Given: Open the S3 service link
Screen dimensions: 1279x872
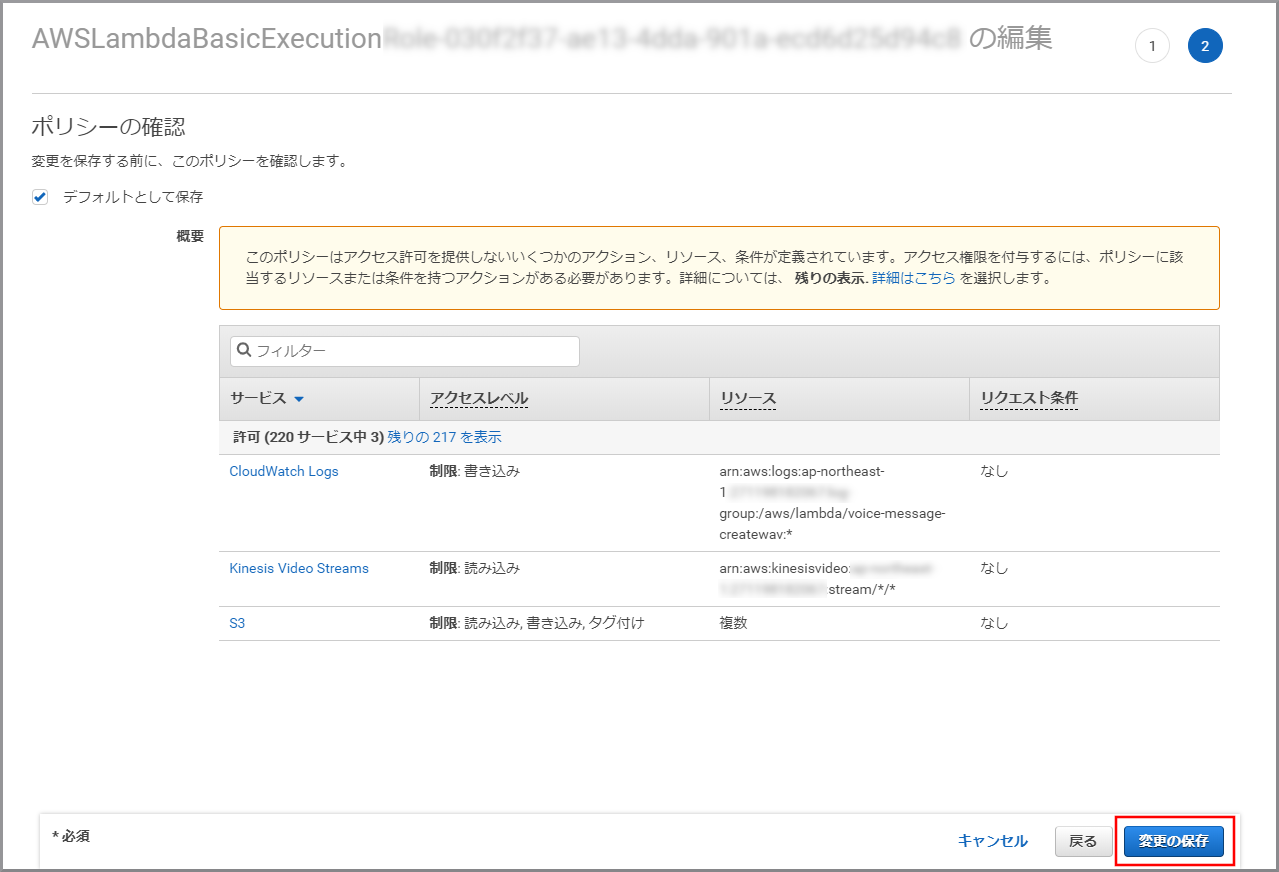Looking at the screenshot, I should pos(237,623).
